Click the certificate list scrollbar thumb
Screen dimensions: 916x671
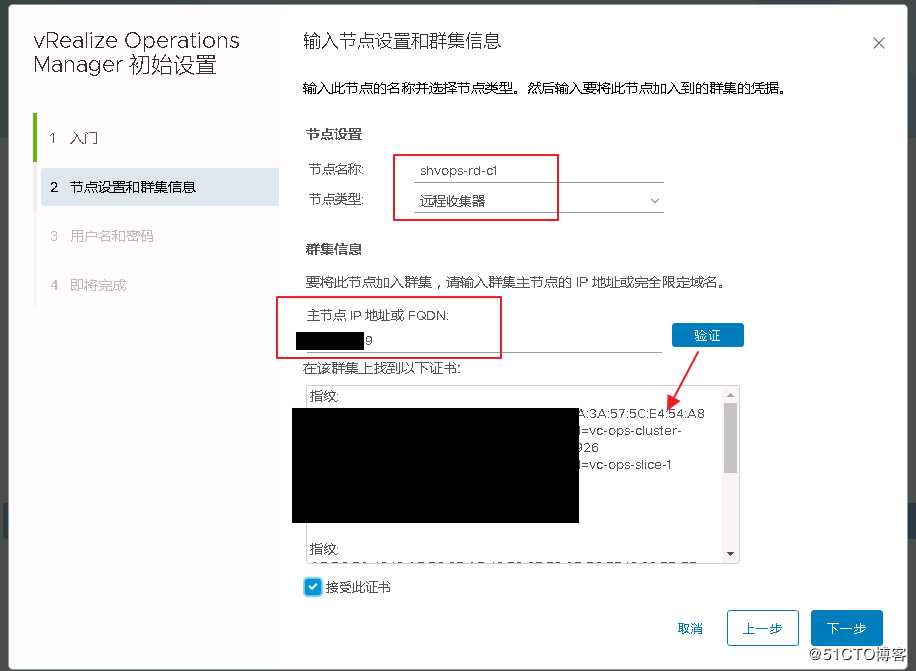730,438
